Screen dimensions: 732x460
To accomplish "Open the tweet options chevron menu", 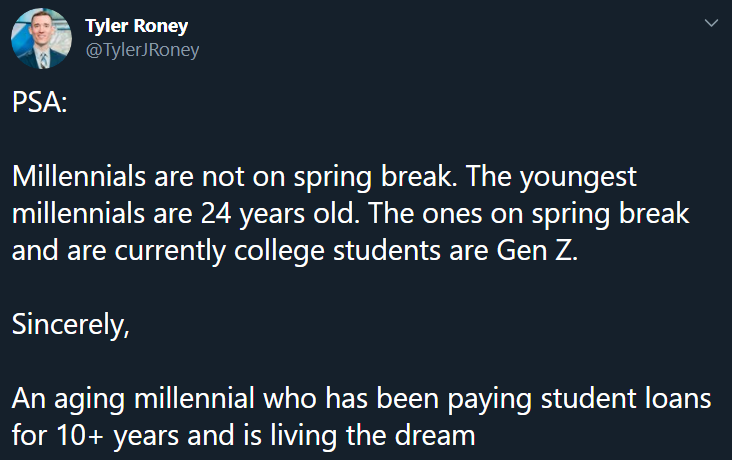I will tap(711, 23).
